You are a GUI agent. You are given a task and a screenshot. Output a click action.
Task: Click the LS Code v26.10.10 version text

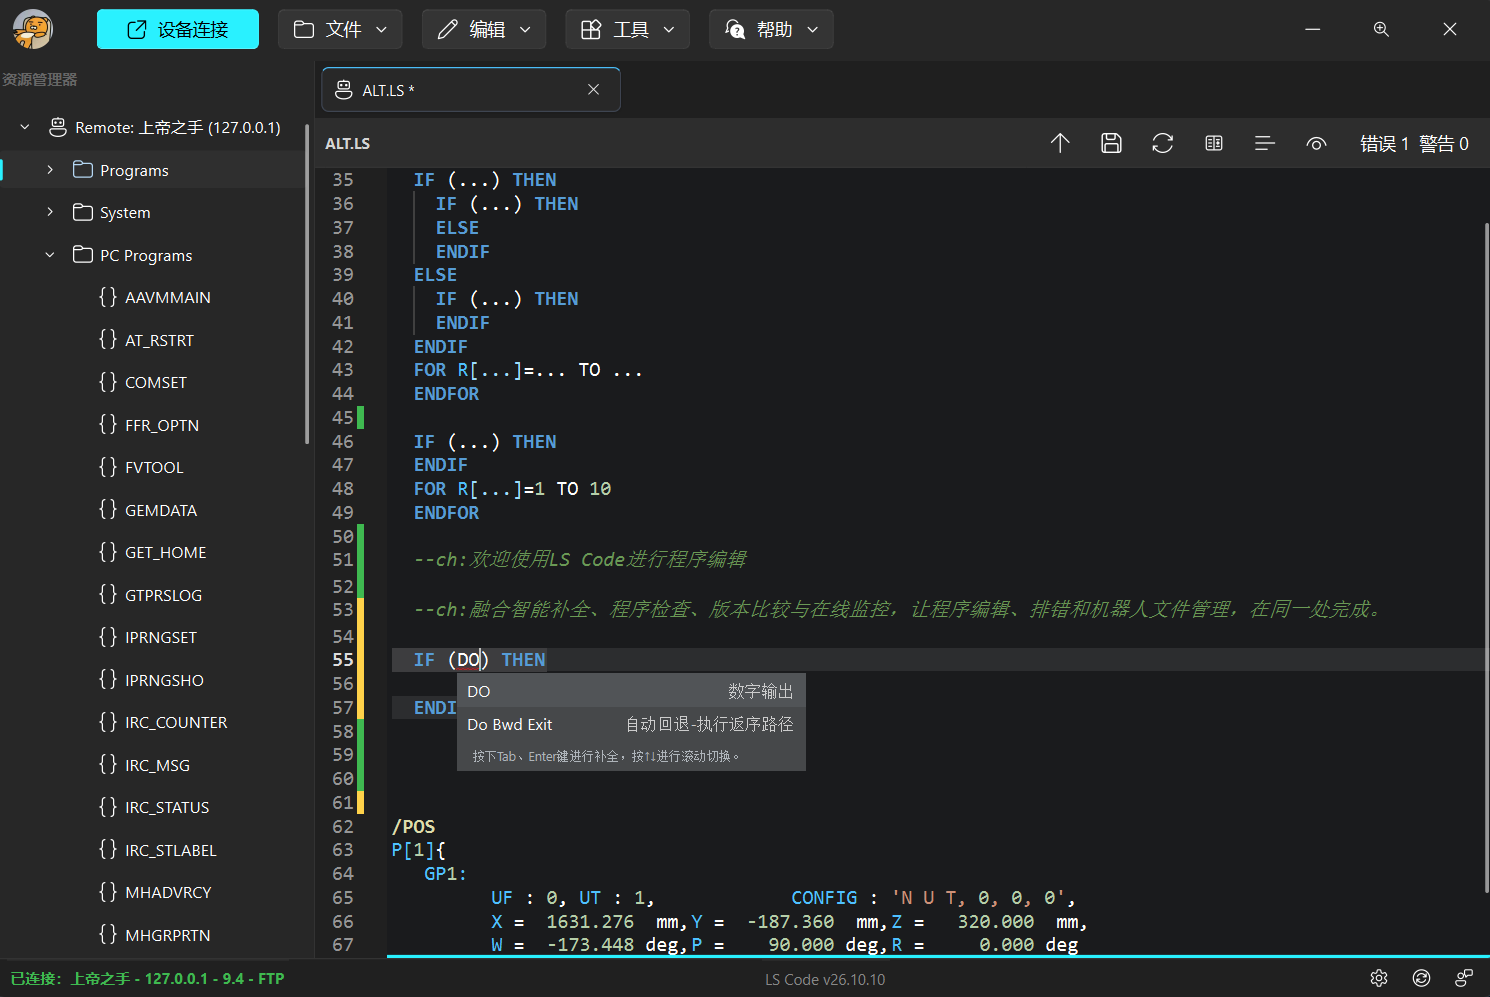click(825, 979)
